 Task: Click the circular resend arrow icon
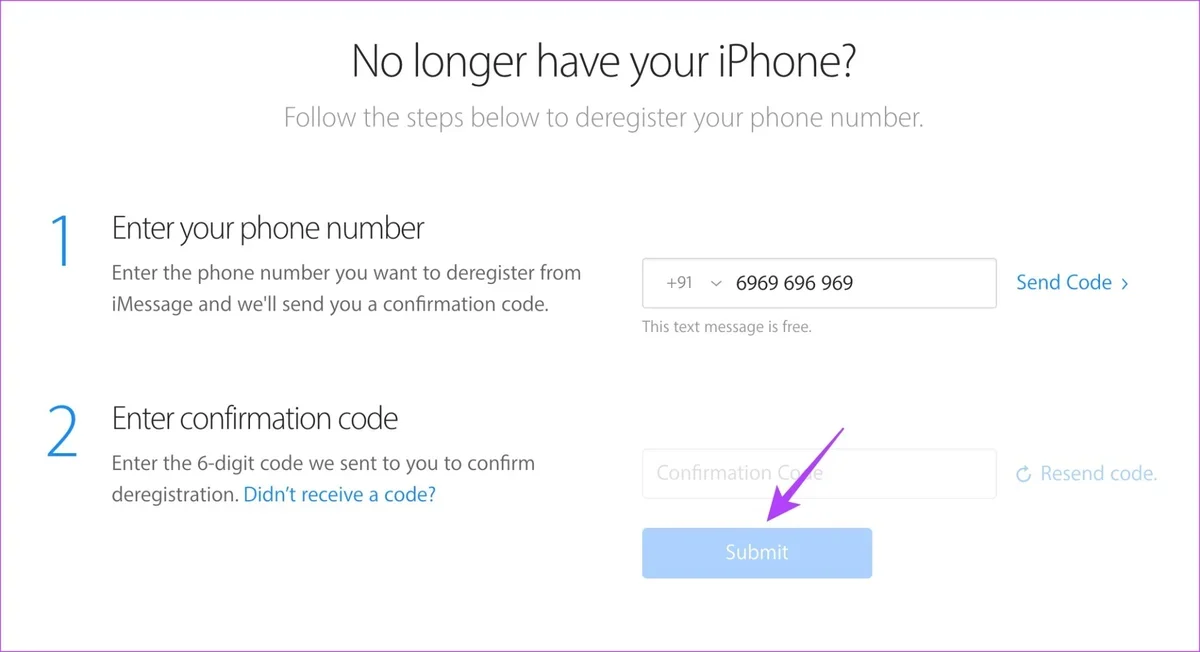[x=1023, y=474]
